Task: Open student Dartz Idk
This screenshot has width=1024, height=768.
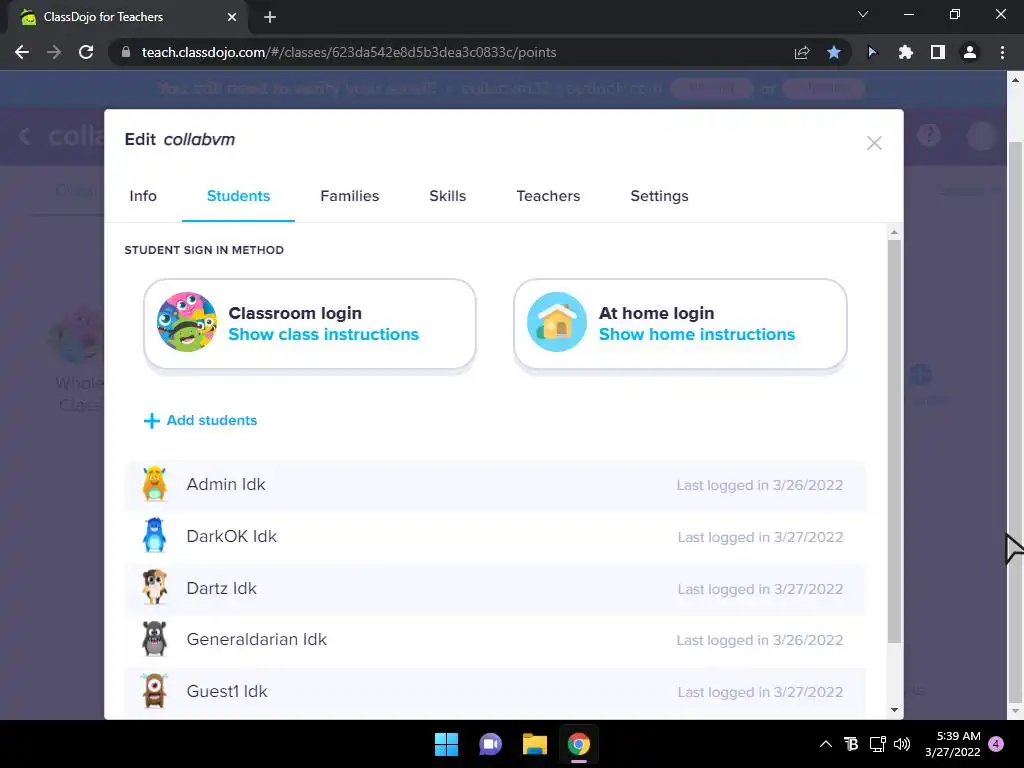Action: coord(495,588)
